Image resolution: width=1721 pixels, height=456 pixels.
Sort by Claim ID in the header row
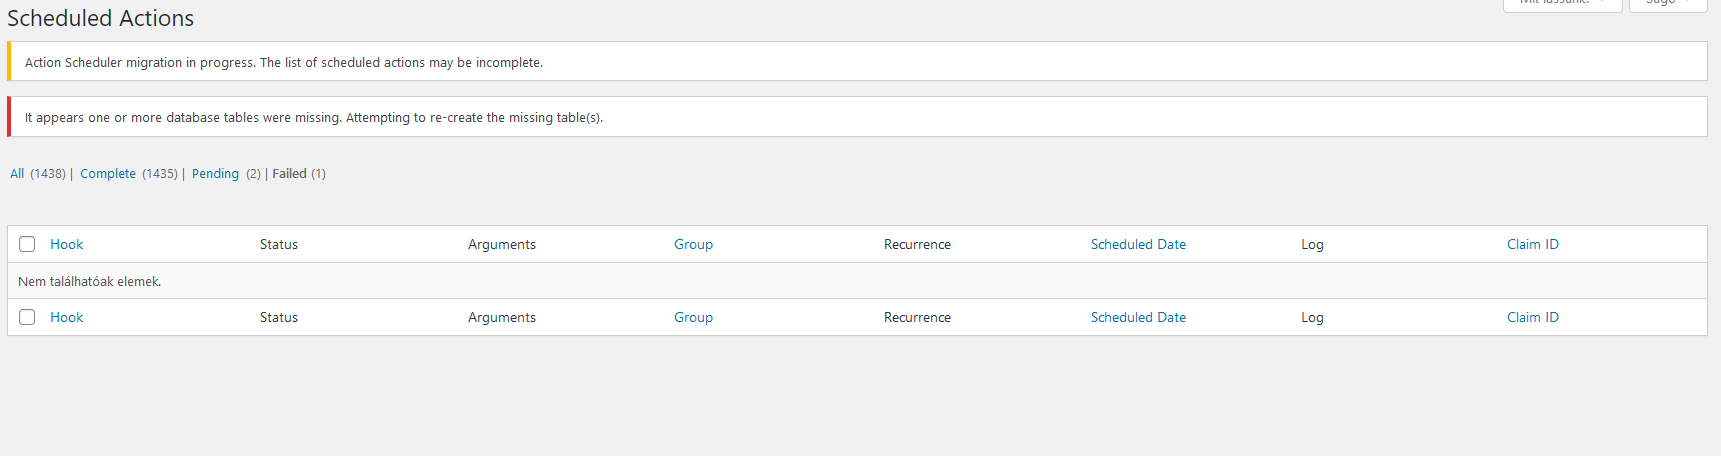tap(1533, 244)
